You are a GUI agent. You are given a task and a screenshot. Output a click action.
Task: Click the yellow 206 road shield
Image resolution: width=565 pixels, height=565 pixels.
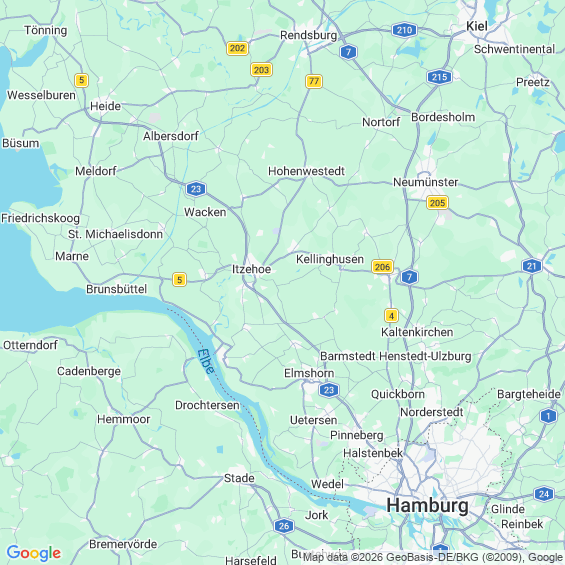382,267
